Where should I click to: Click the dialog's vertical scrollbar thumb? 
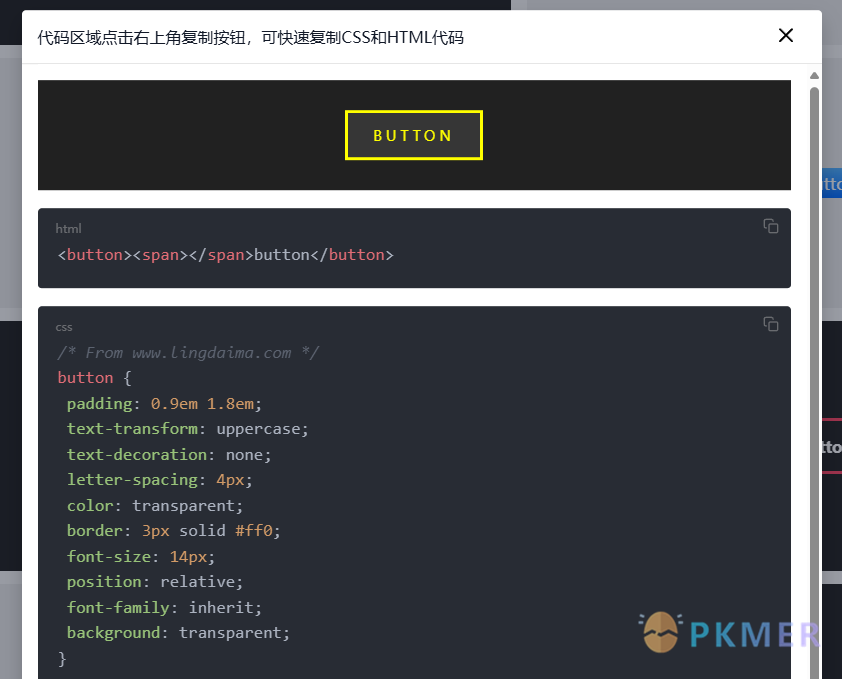814,381
